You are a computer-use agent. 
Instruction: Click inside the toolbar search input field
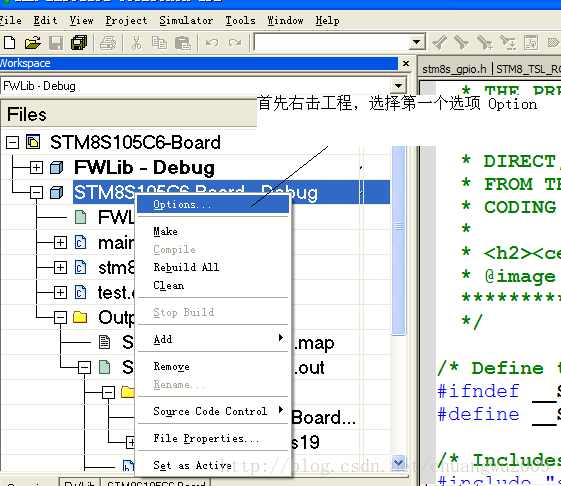[x=332, y=42]
